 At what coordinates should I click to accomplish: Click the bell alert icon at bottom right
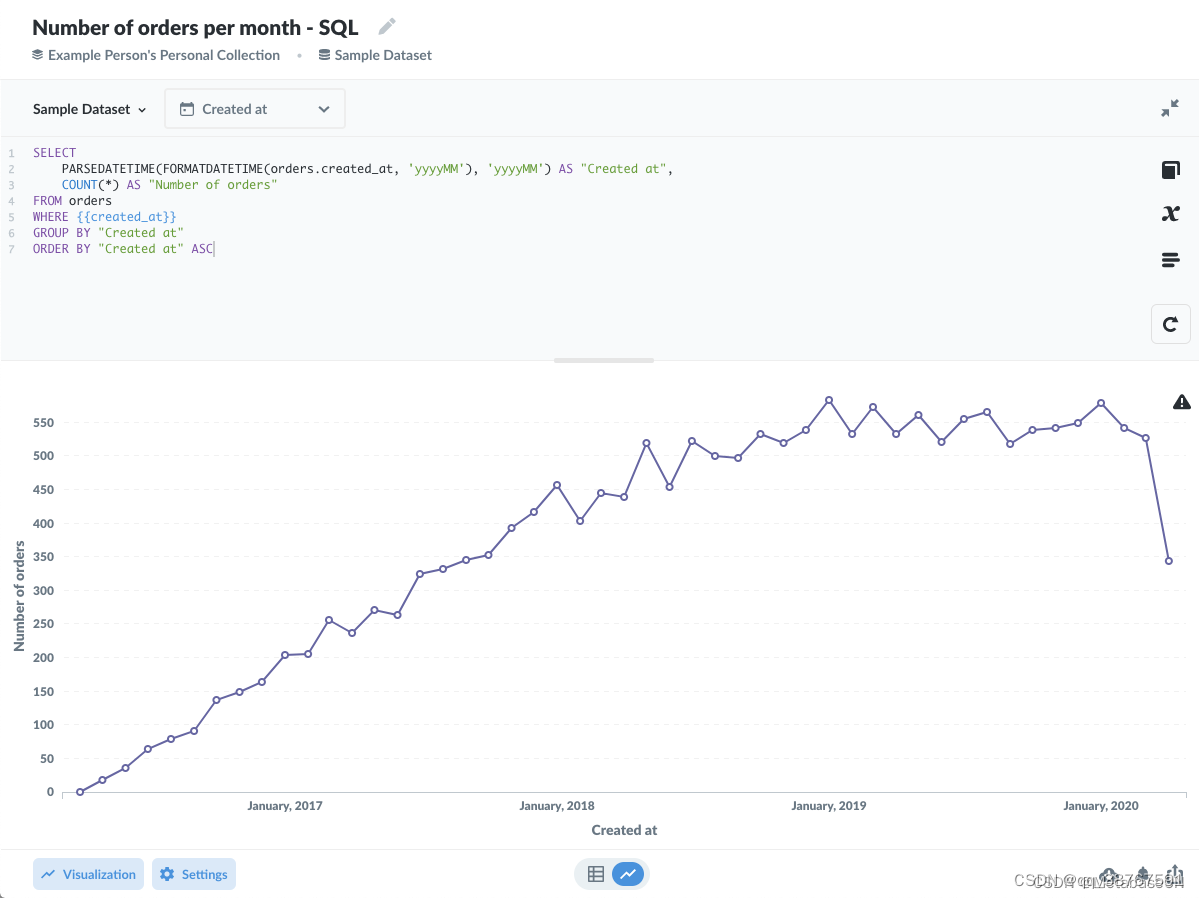pos(1142,874)
